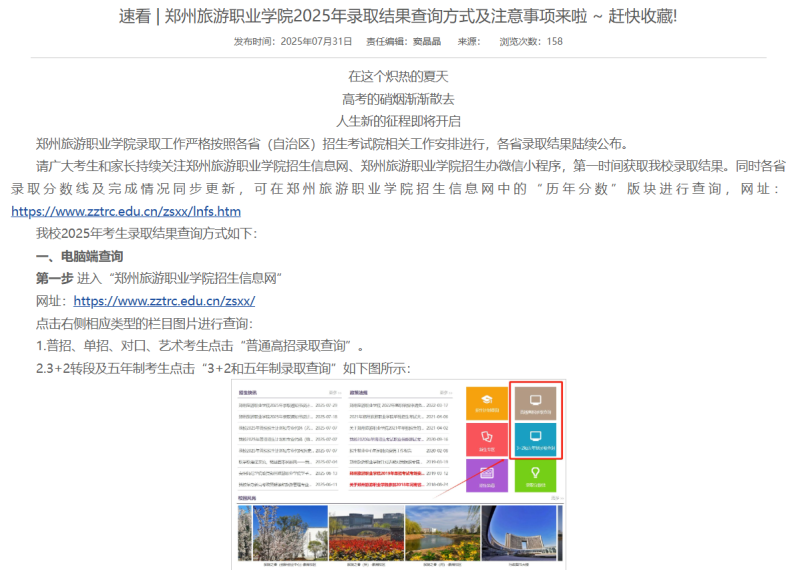Click the publish date 2025年07月31日

pos(316,41)
